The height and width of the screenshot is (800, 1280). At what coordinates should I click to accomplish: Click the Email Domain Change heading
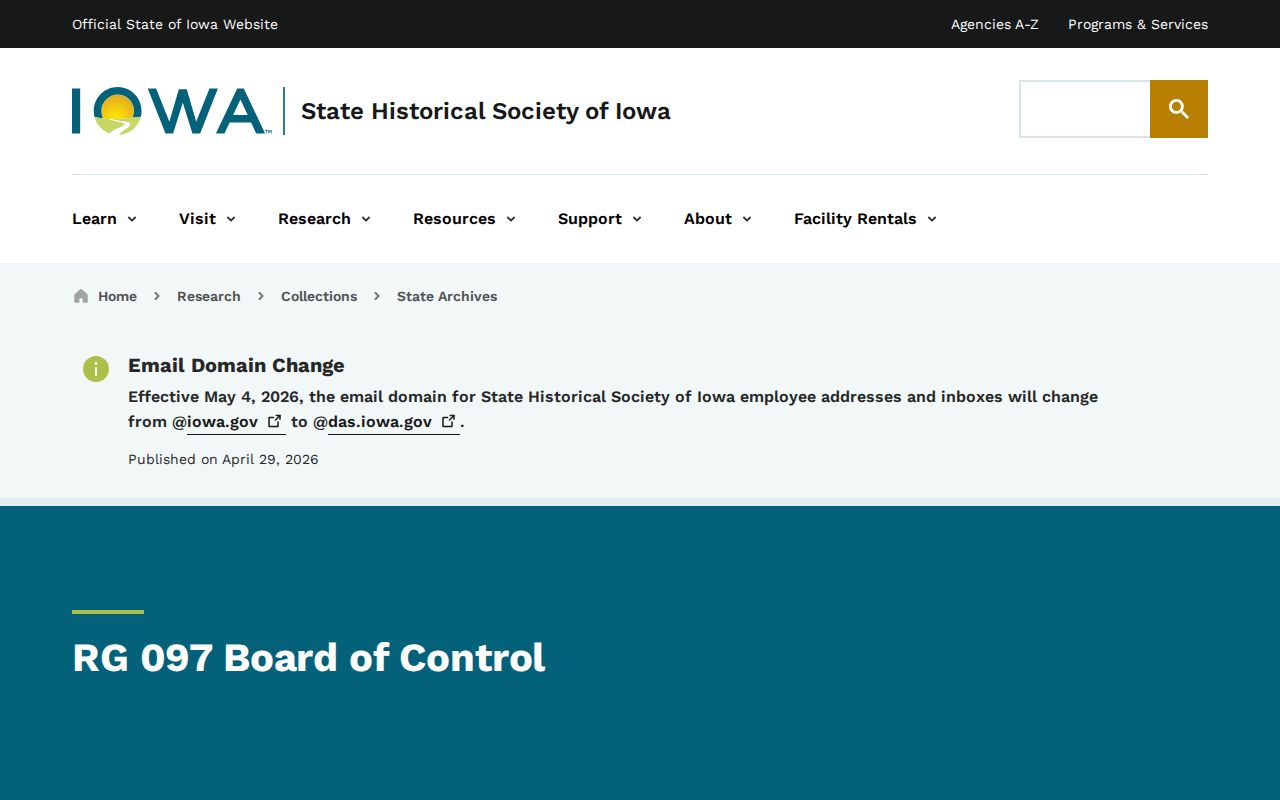tap(236, 365)
